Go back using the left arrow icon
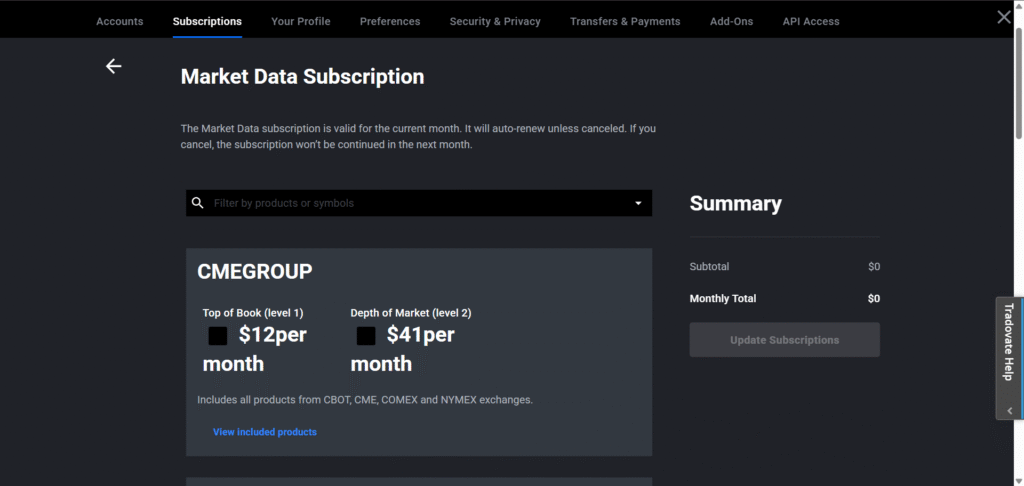Screen dimensions: 1024x486 tap(114, 66)
